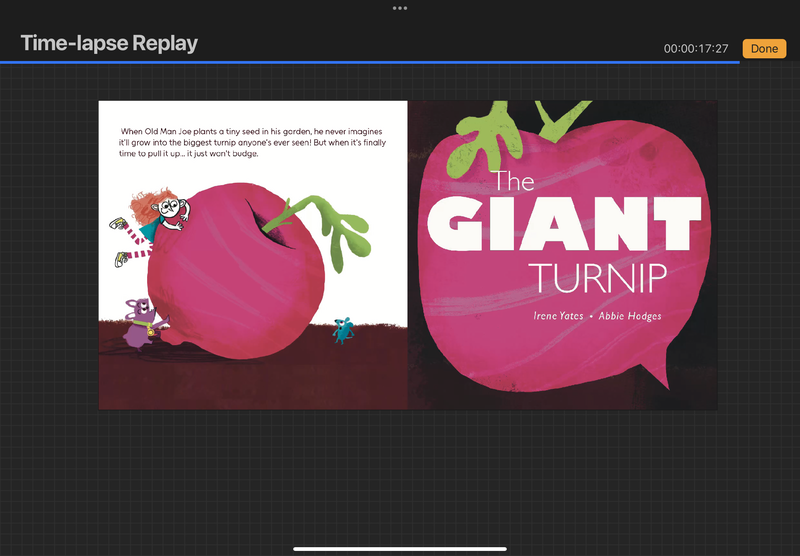The height and width of the screenshot is (556, 800).
Task: Click the blue replay progress bar
Action: pos(370,62)
